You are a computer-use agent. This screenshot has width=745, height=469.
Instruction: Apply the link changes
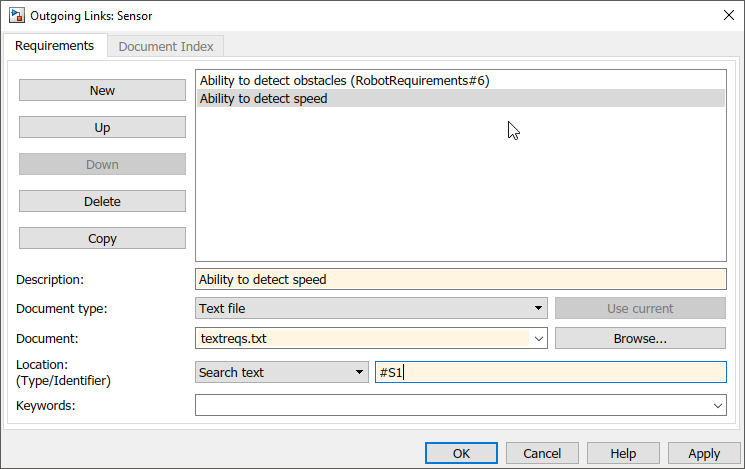pyautogui.click(x=704, y=453)
